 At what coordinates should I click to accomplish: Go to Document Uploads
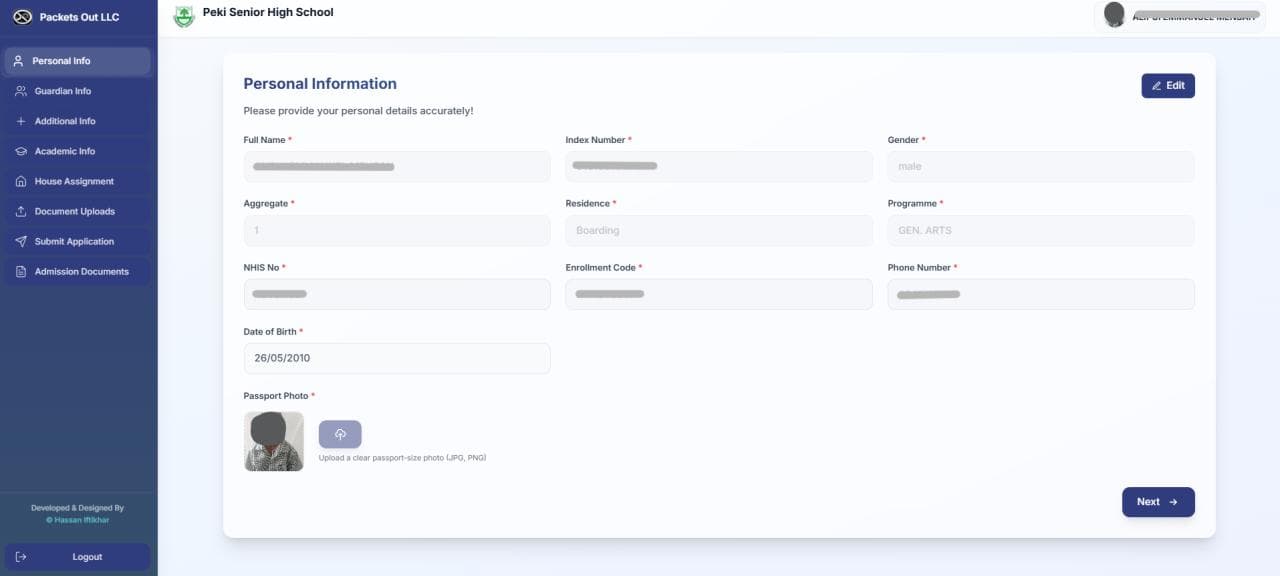pyautogui.click(x=78, y=211)
